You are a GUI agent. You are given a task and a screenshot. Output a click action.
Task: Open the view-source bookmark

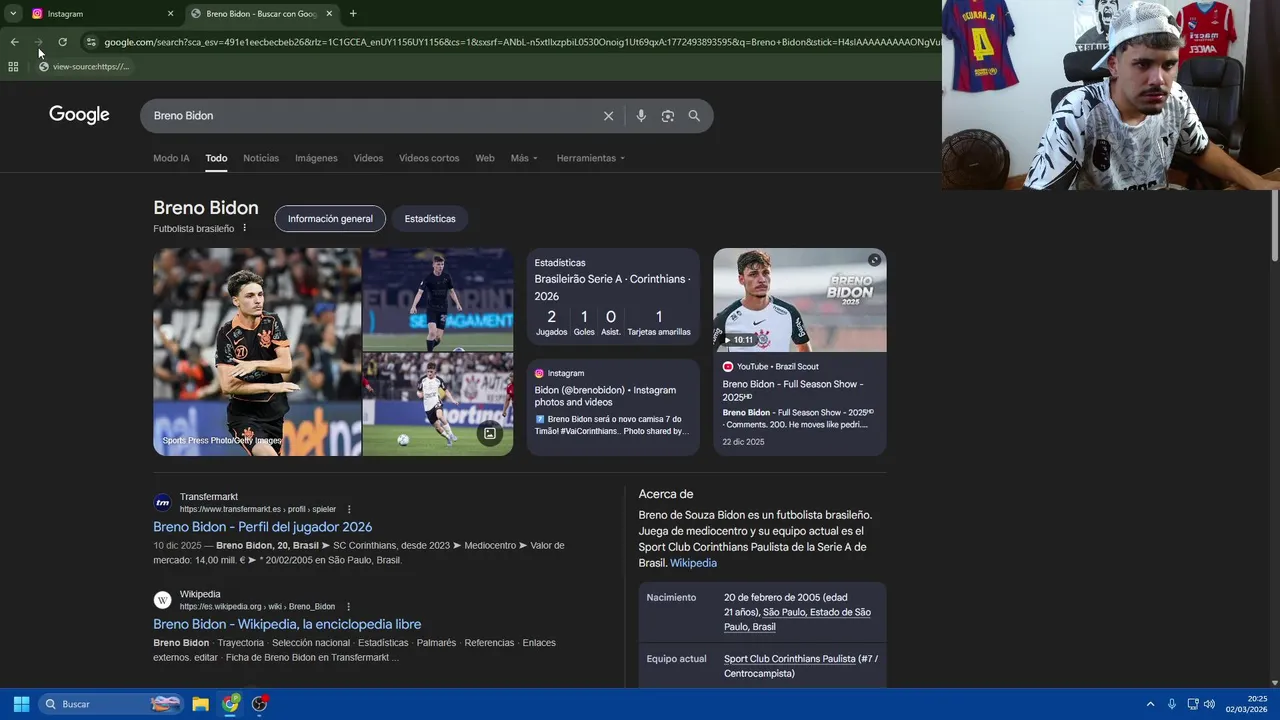tap(84, 67)
